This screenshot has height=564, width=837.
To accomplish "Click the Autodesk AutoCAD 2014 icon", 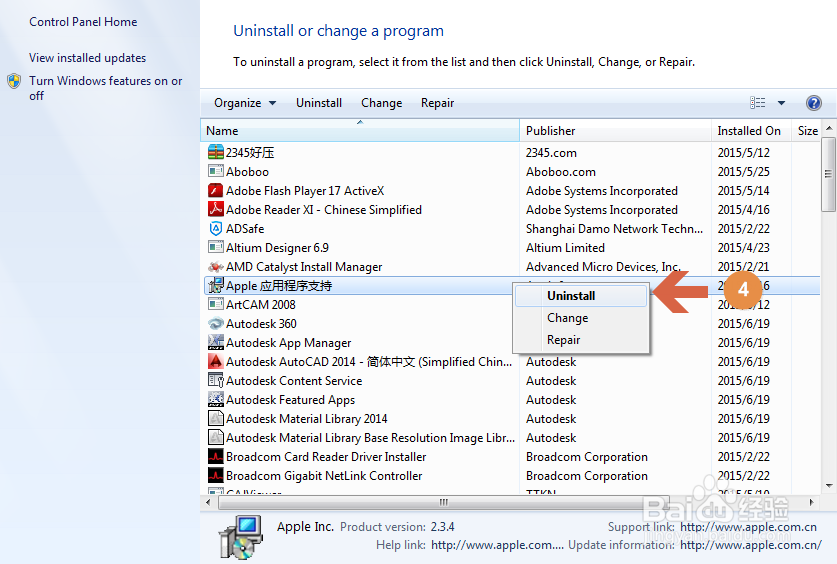I will [x=216, y=361].
